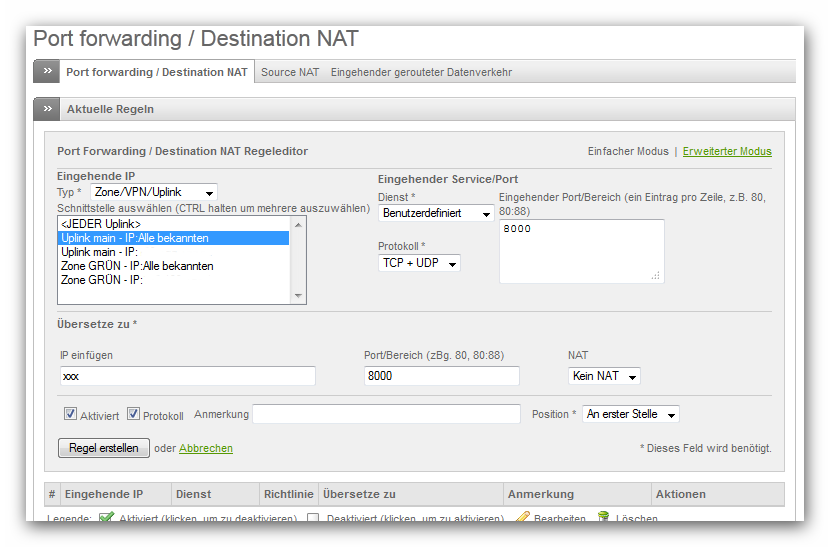Switch to the Source NAT tab
Viewport: 830px width, 547px height.
(290, 72)
